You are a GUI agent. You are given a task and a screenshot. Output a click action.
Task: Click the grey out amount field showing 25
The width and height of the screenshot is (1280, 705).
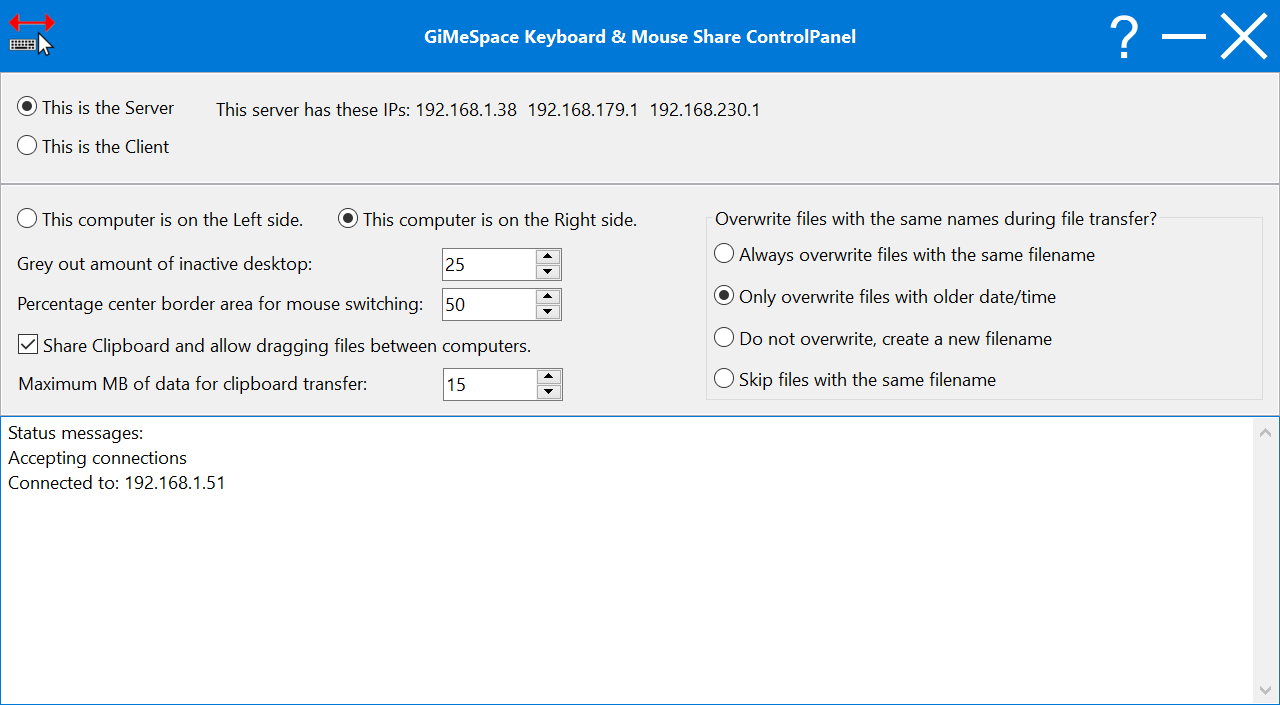click(x=489, y=264)
